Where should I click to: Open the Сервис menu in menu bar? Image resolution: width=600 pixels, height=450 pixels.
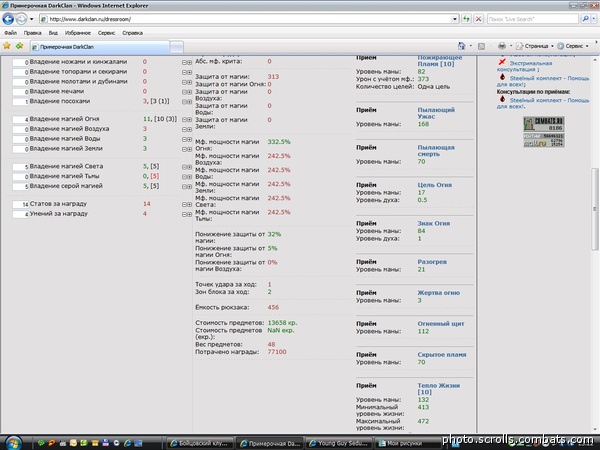[106, 33]
